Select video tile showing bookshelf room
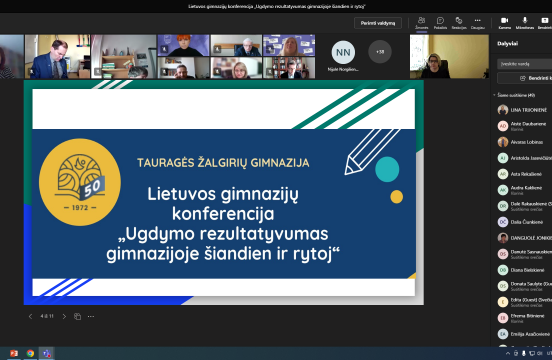Image resolution: width=552 pixels, height=360 pixels. (124, 56)
